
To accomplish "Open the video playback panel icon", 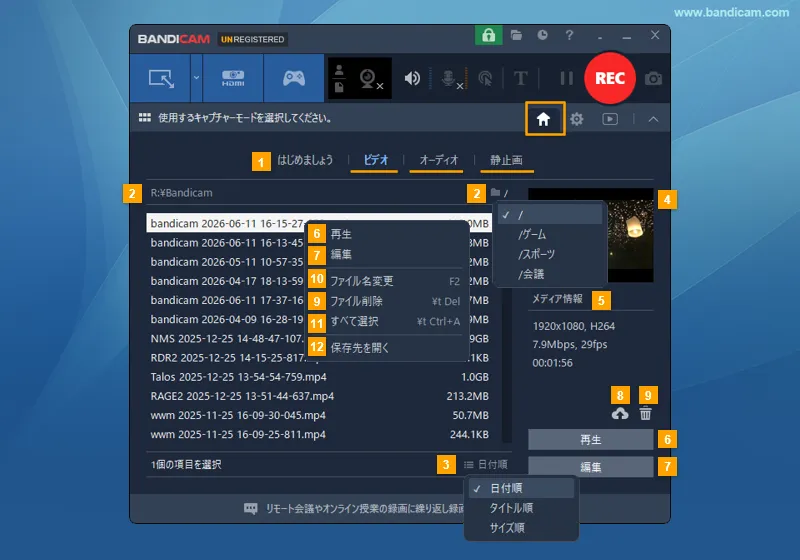I will [x=610, y=119].
